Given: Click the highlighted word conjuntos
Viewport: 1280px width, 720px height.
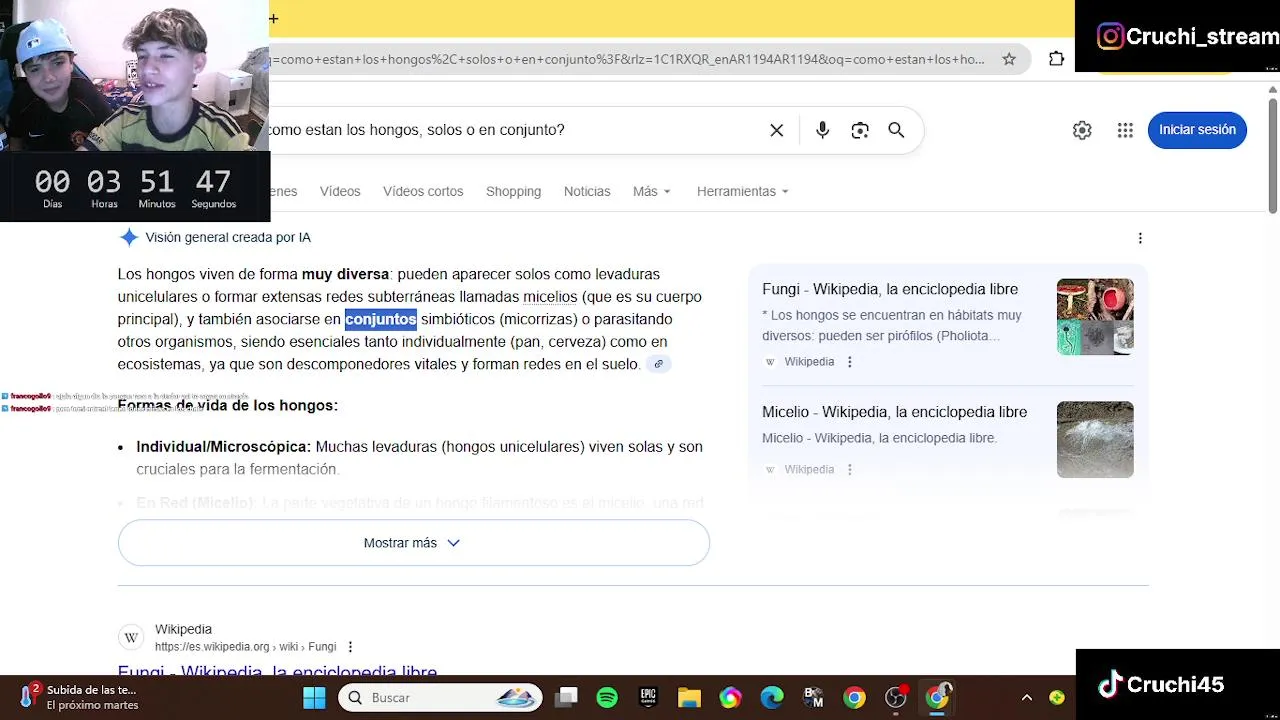Looking at the screenshot, I should pyautogui.click(x=380, y=319).
